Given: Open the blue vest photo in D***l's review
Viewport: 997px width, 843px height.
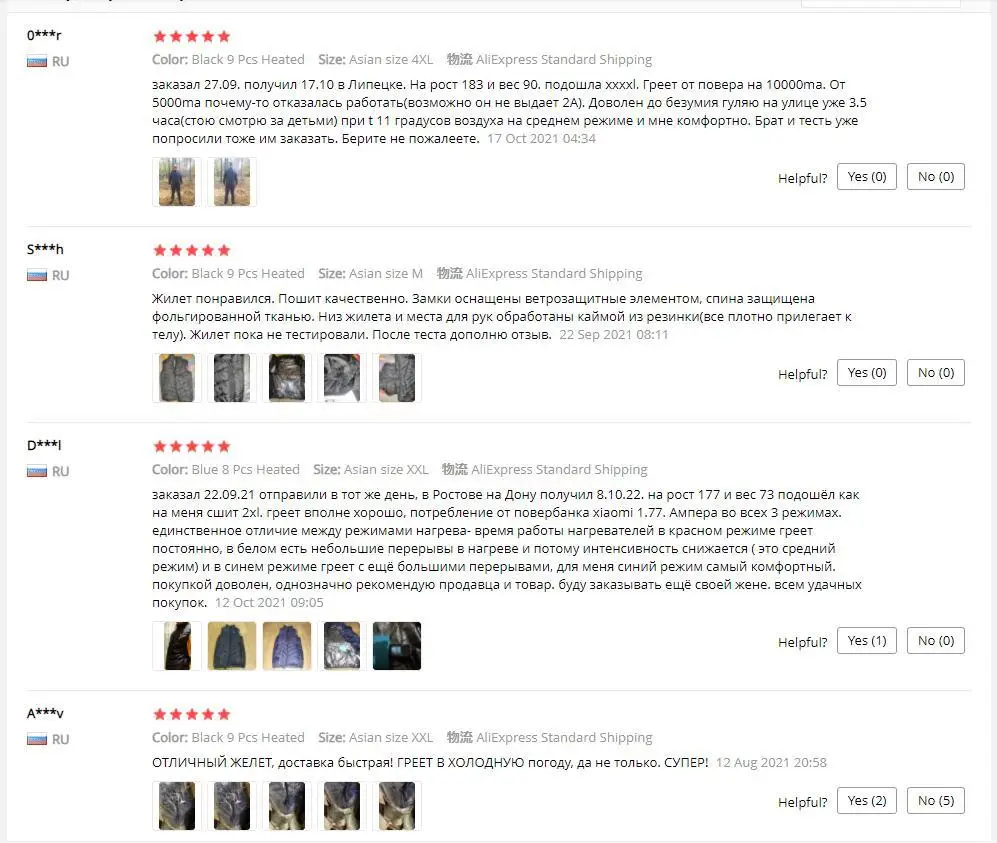Looking at the screenshot, I should 287,646.
